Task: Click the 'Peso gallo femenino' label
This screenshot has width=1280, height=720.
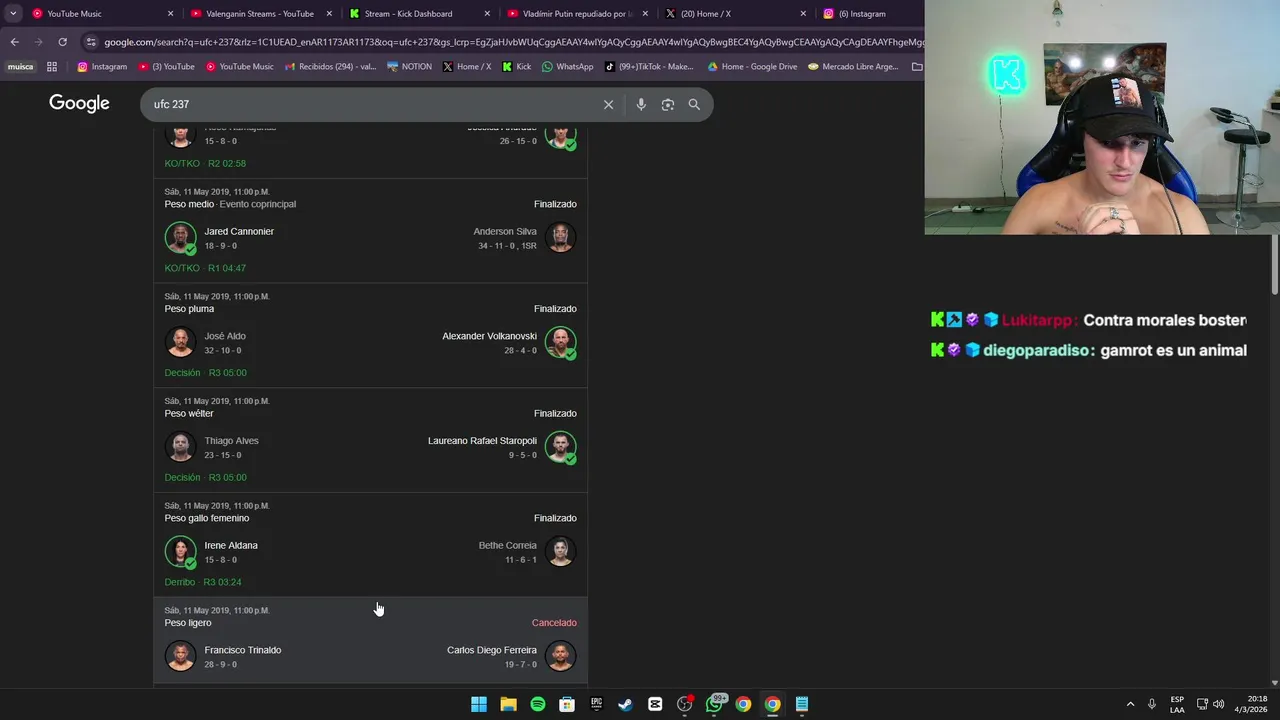Action: point(207,518)
